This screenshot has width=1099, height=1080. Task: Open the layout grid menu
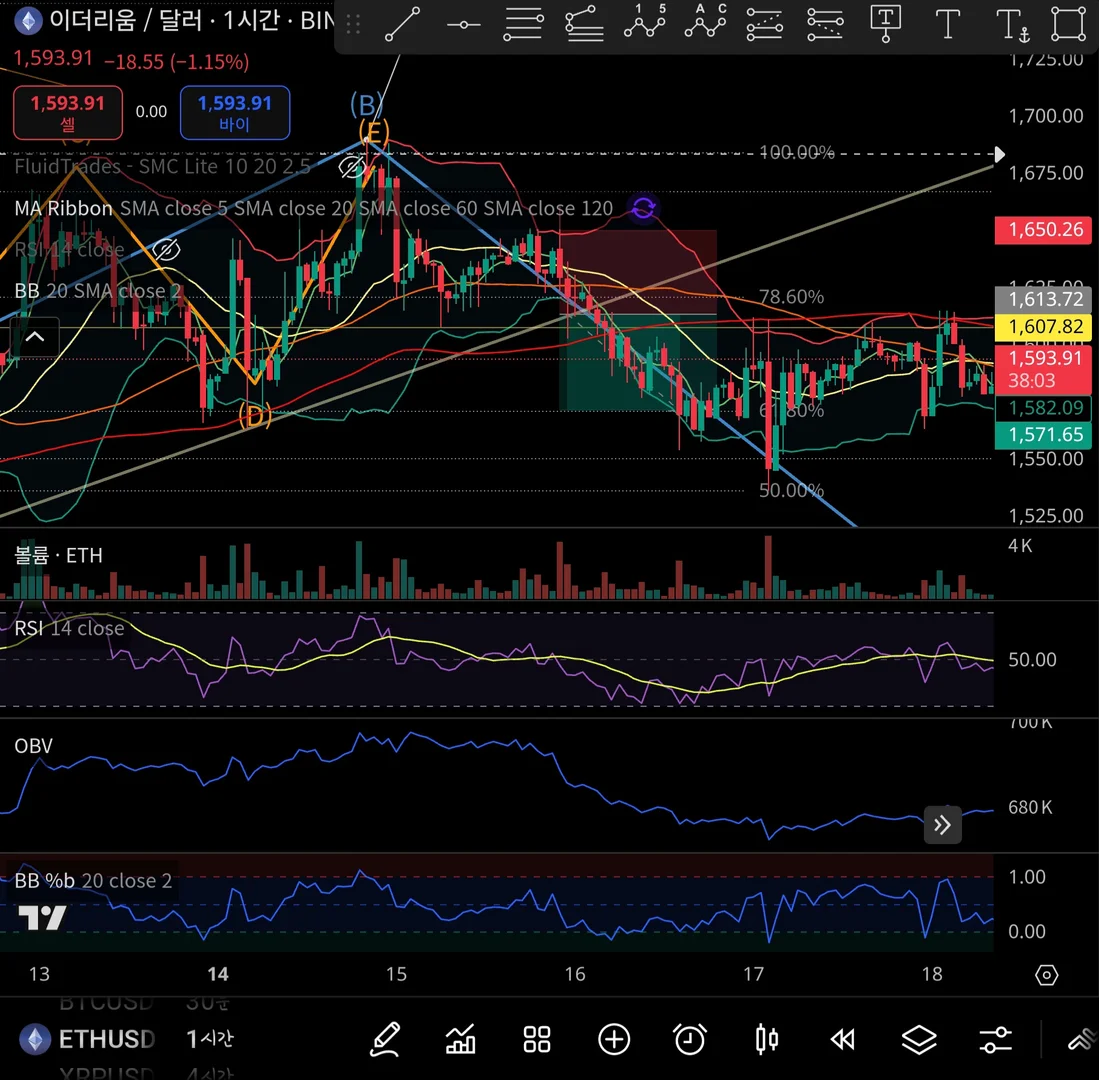(537, 1039)
